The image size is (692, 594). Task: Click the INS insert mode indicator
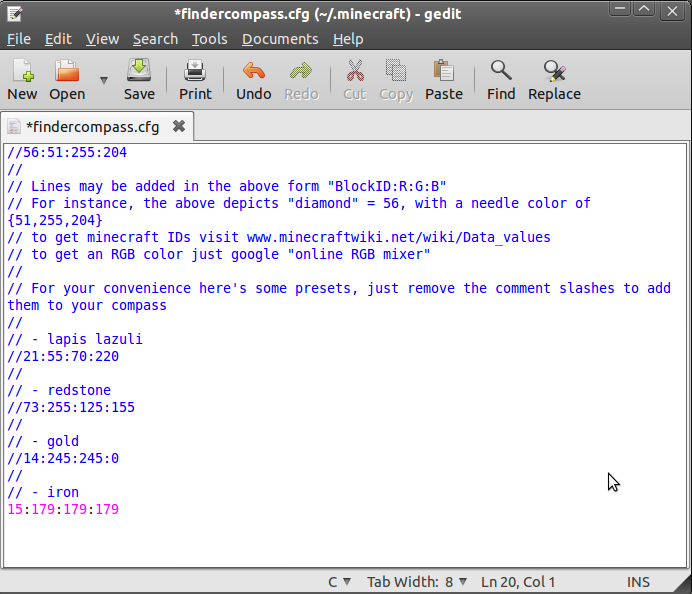pos(638,582)
